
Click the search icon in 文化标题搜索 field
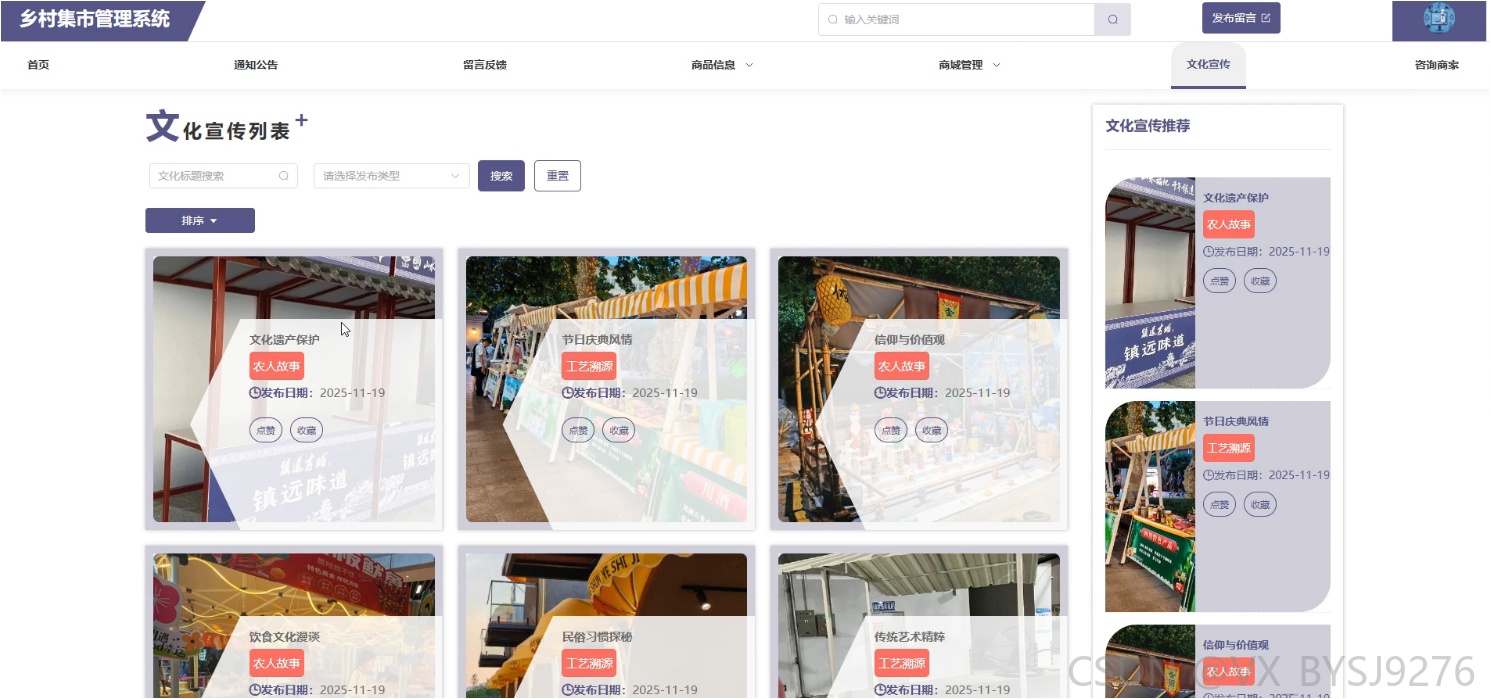pos(284,176)
